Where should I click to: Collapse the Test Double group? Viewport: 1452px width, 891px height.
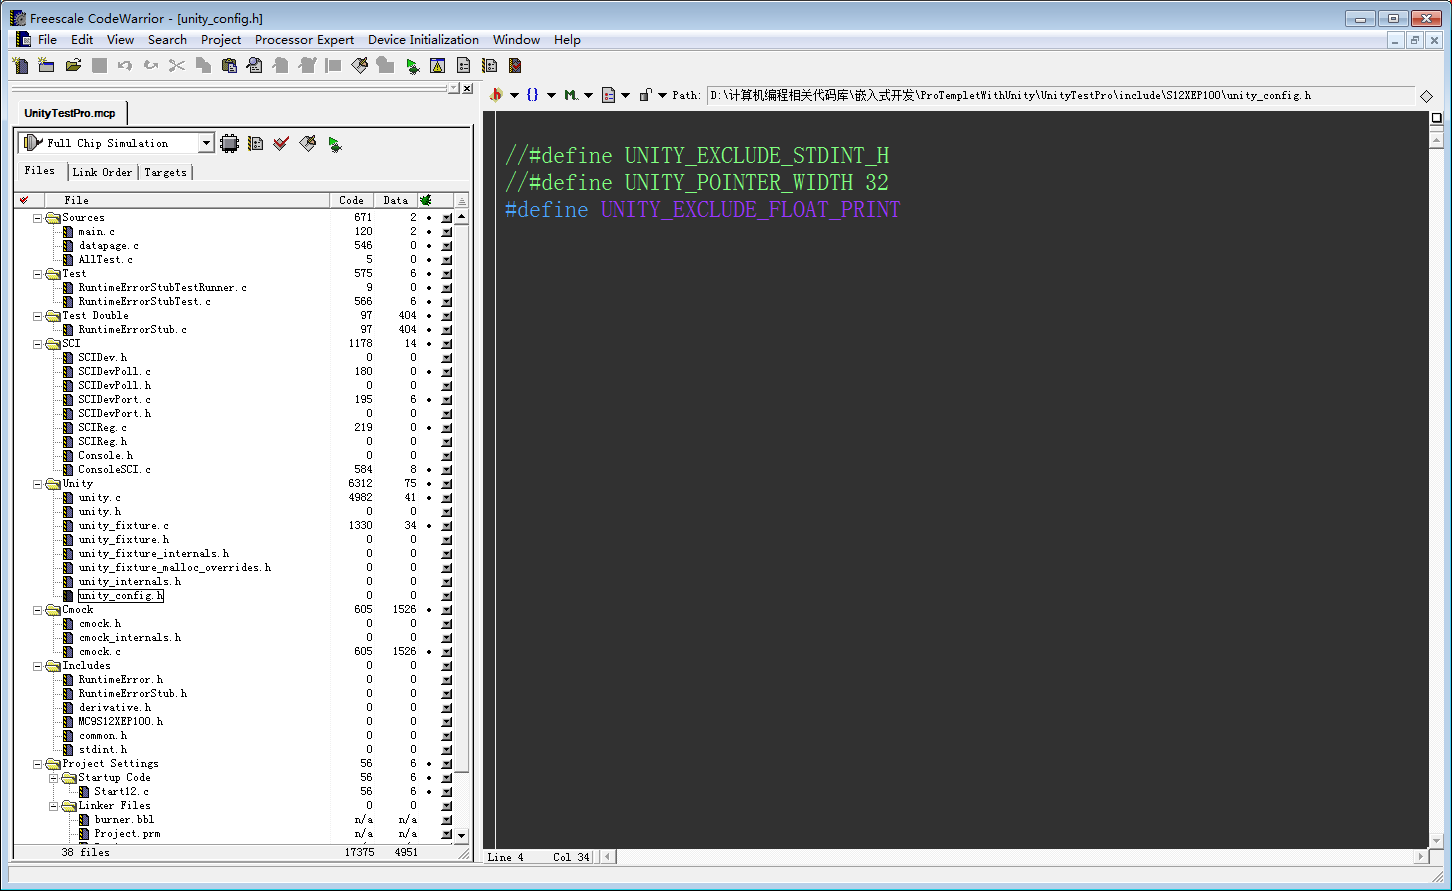tap(38, 315)
